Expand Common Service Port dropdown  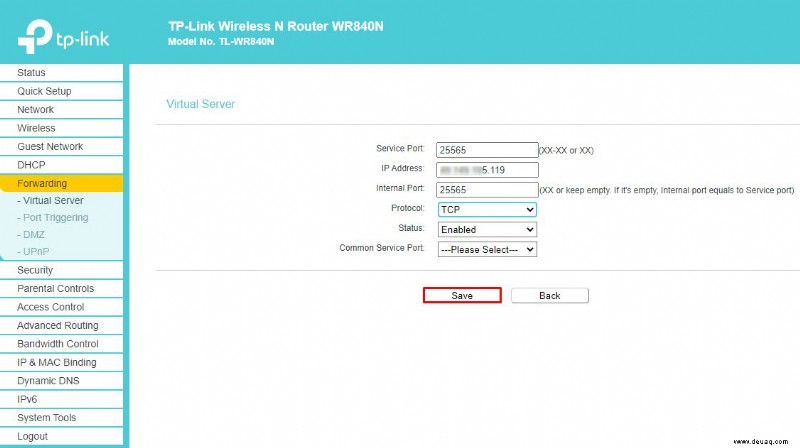coord(487,250)
